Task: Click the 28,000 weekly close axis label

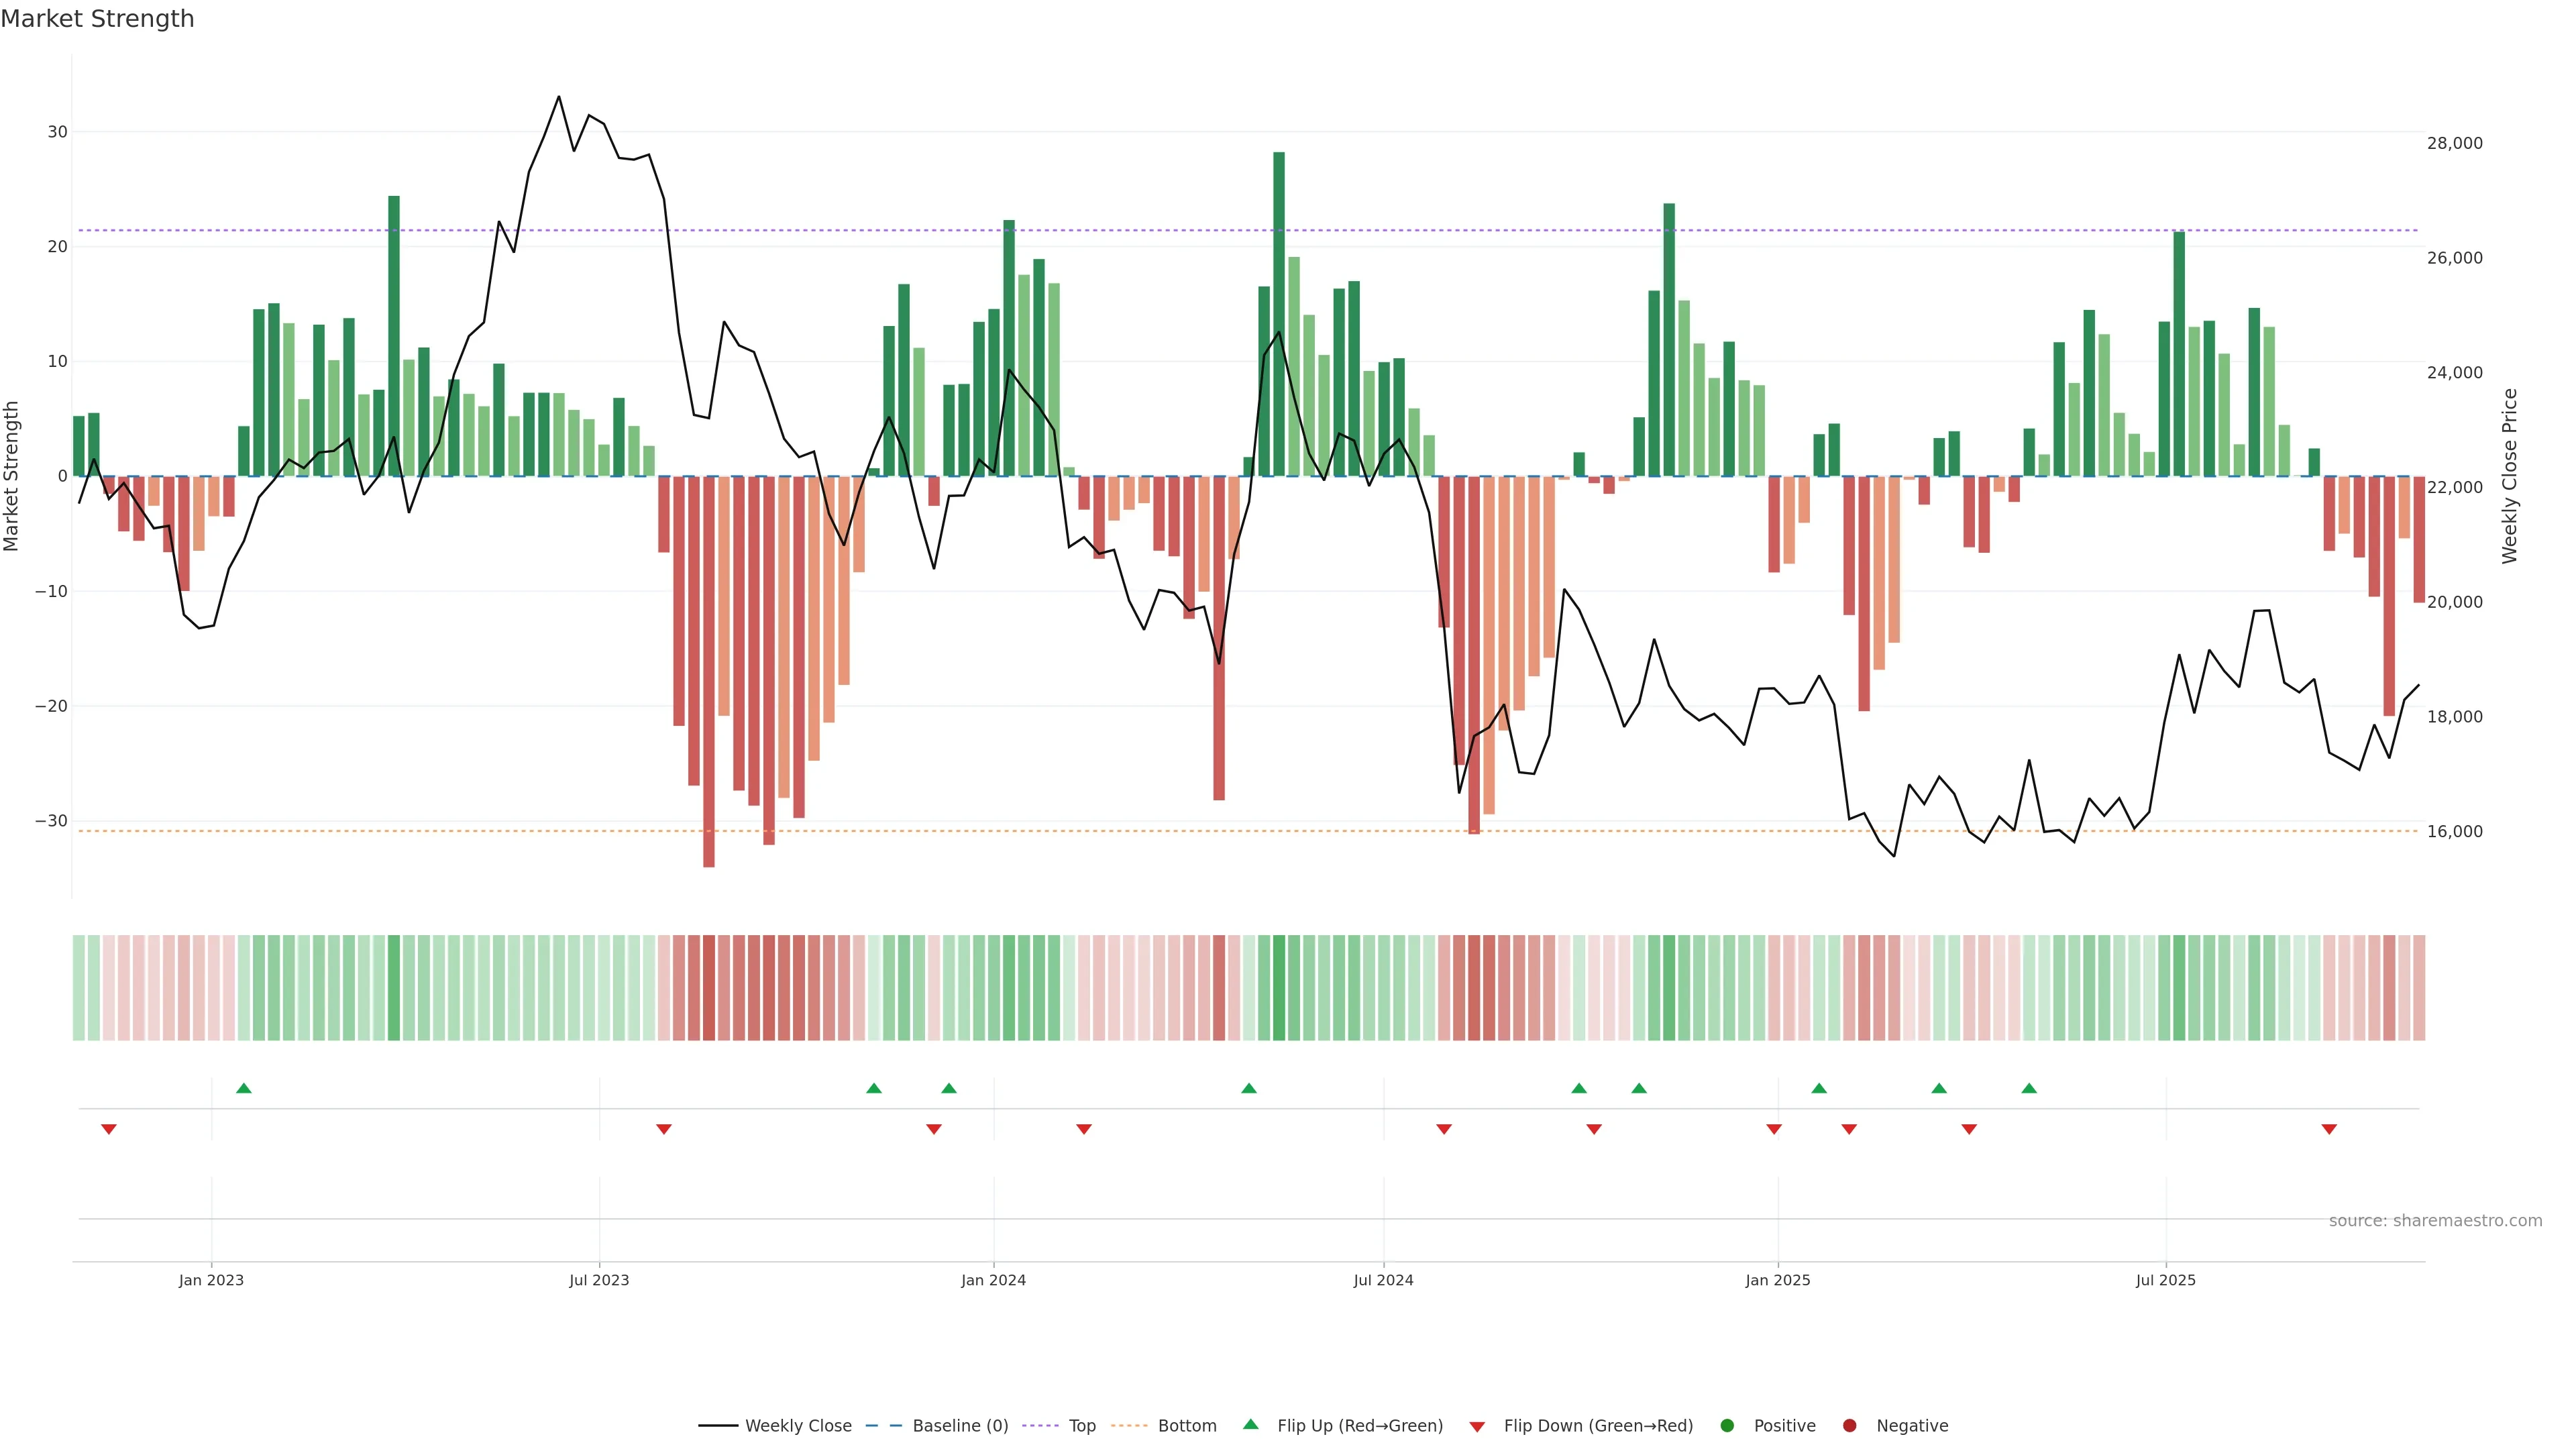Action: click(x=2454, y=143)
